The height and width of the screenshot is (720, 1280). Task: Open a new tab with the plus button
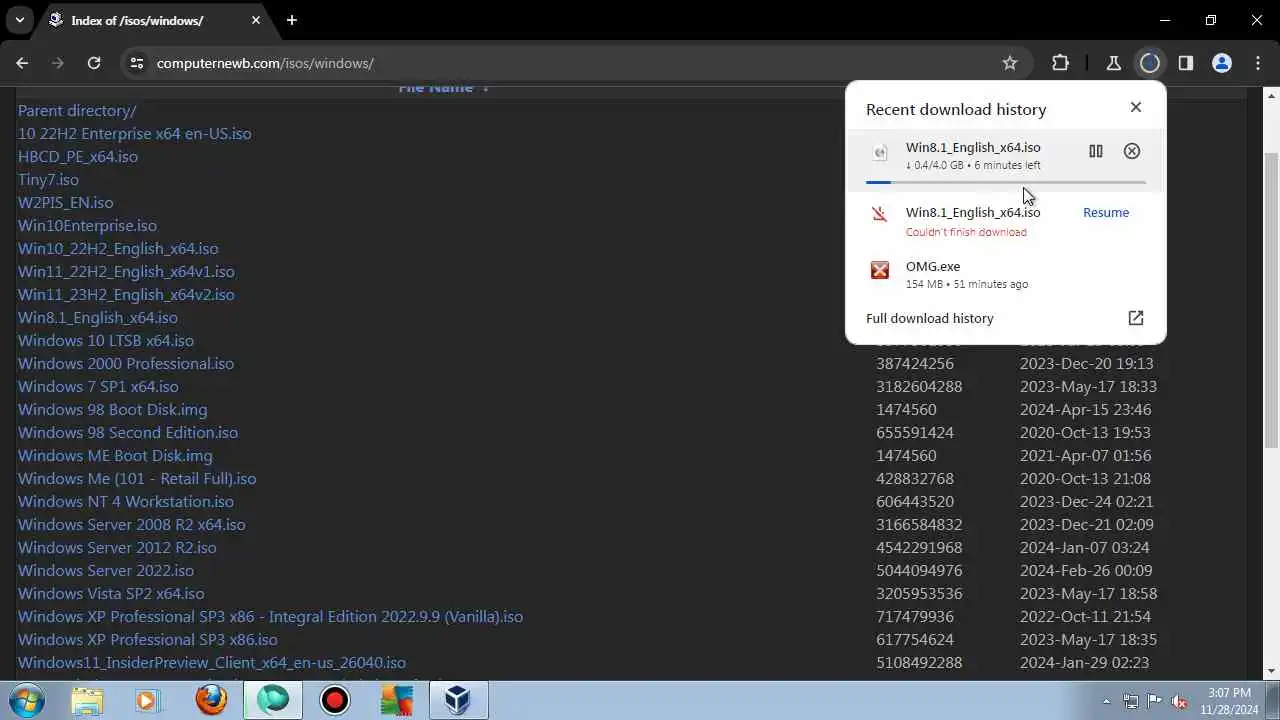tap(292, 20)
